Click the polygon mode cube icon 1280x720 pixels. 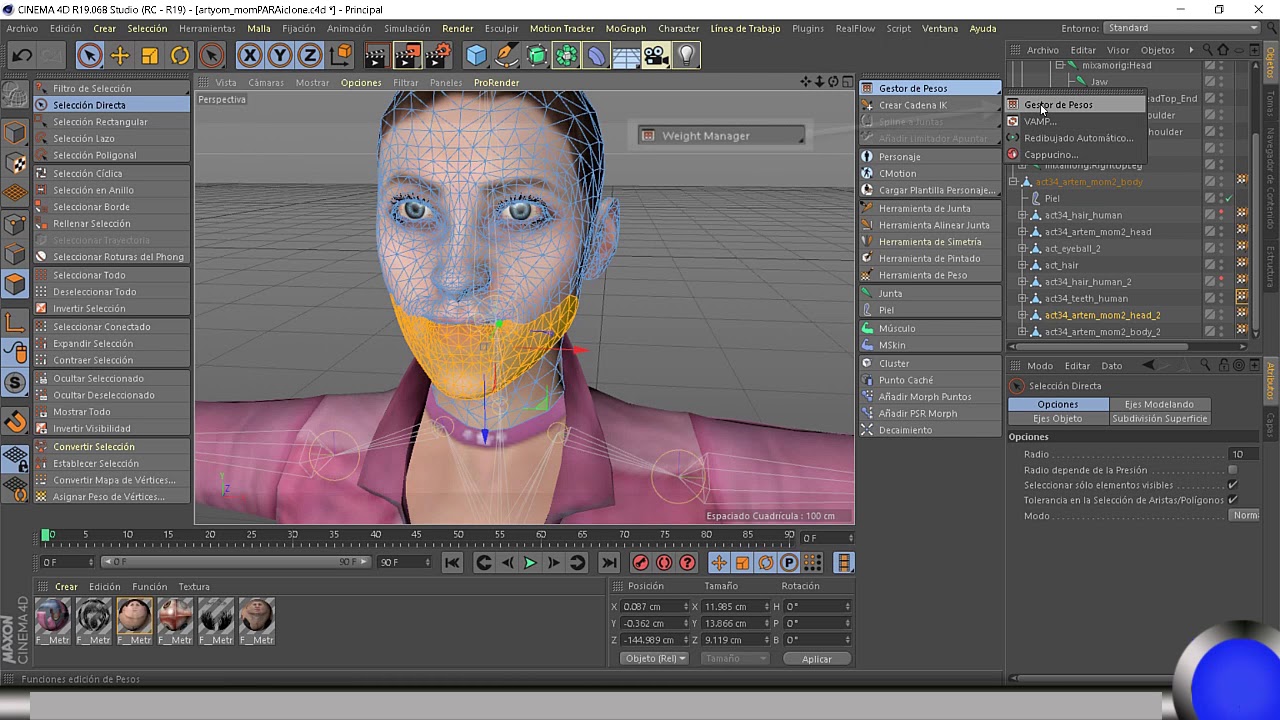15,285
